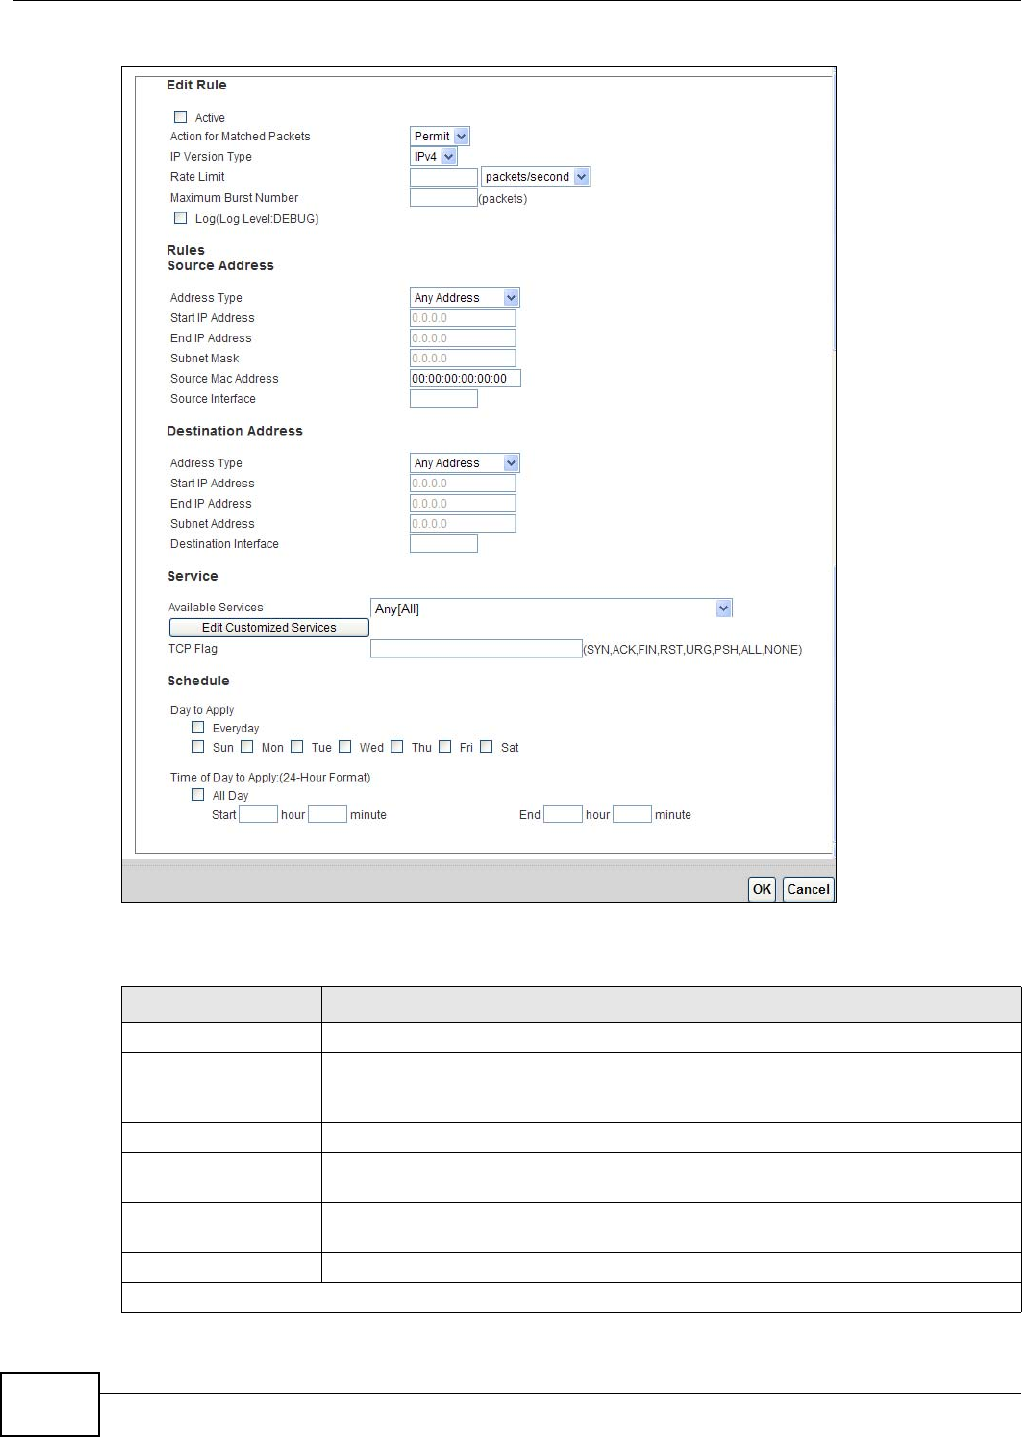1022x1437 pixels.
Task: Focus the Maximum Burst Number field
Action: 444,197
